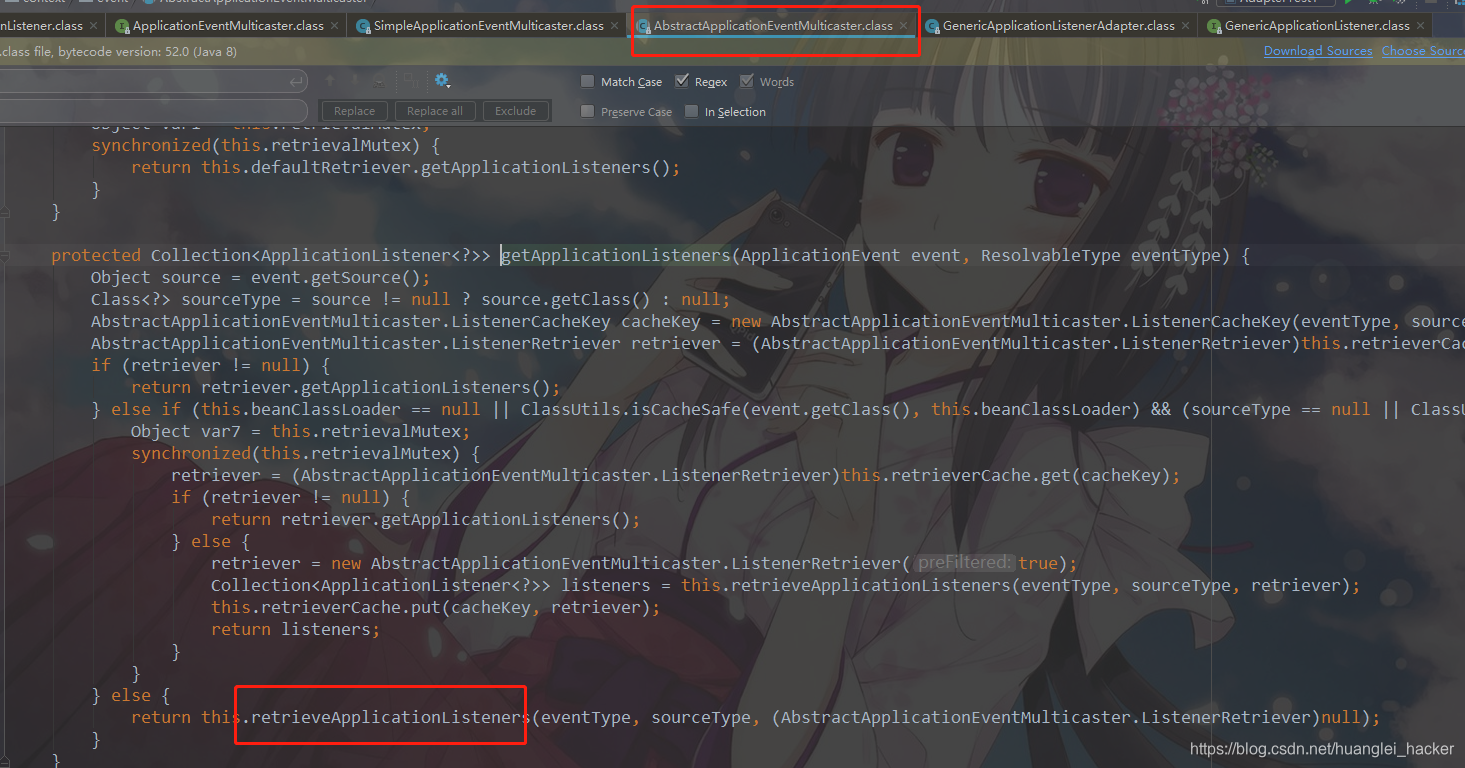1465x768 pixels.
Task: Click the 'return listeners;' statement
Action: pyautogui.click(x=296, y=630)
